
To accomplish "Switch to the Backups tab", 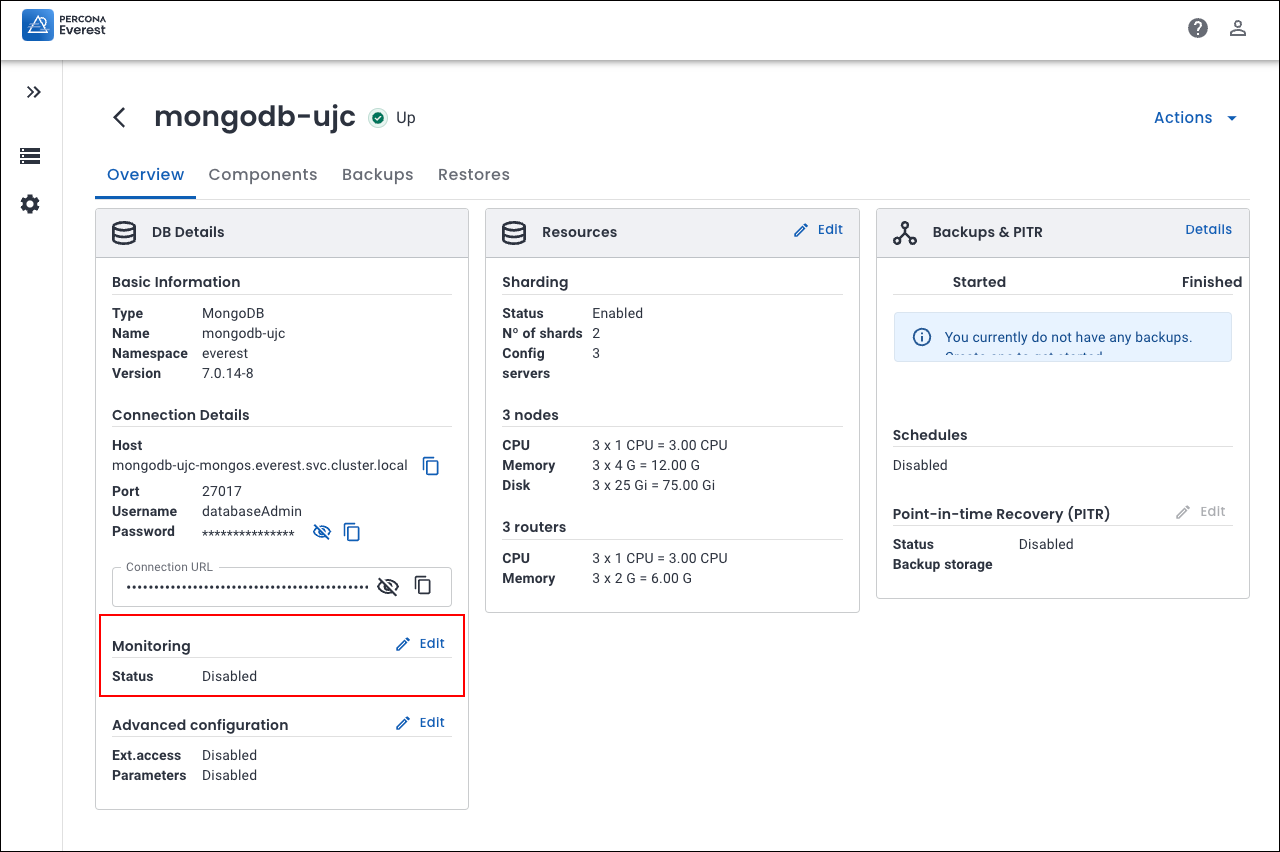I will coord(377,174).
